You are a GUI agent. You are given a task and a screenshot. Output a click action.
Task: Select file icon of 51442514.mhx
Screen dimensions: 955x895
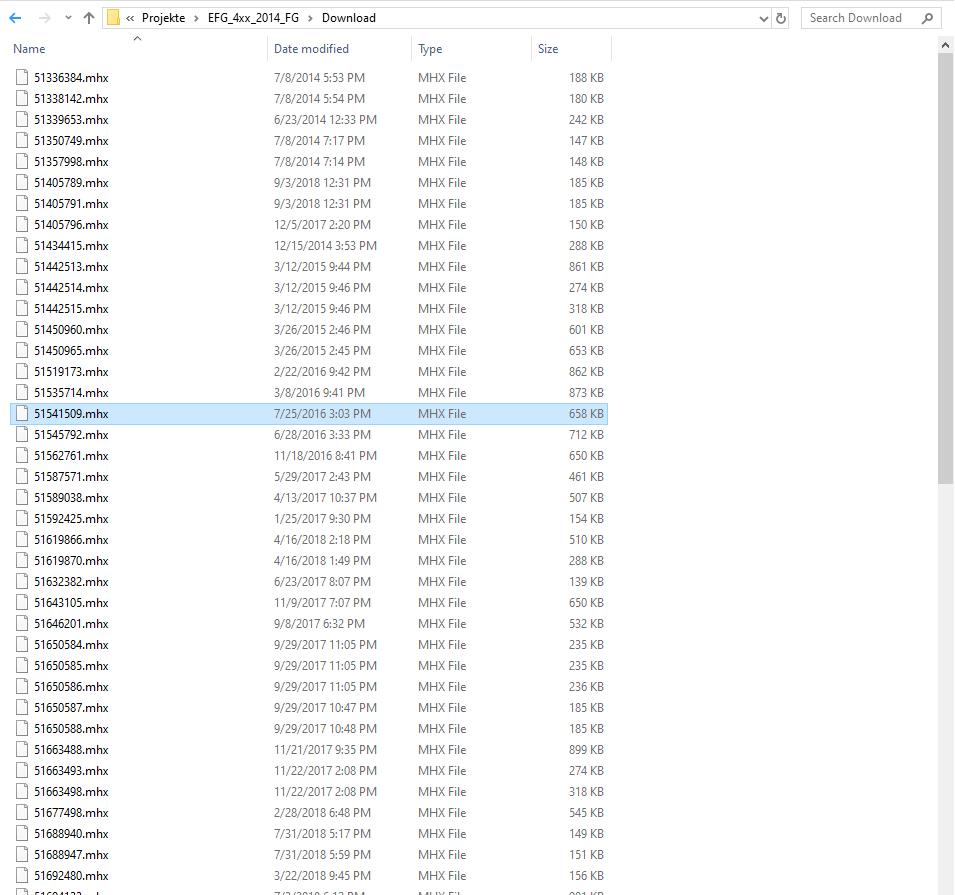pyautogui.click(x=22, y=288)
